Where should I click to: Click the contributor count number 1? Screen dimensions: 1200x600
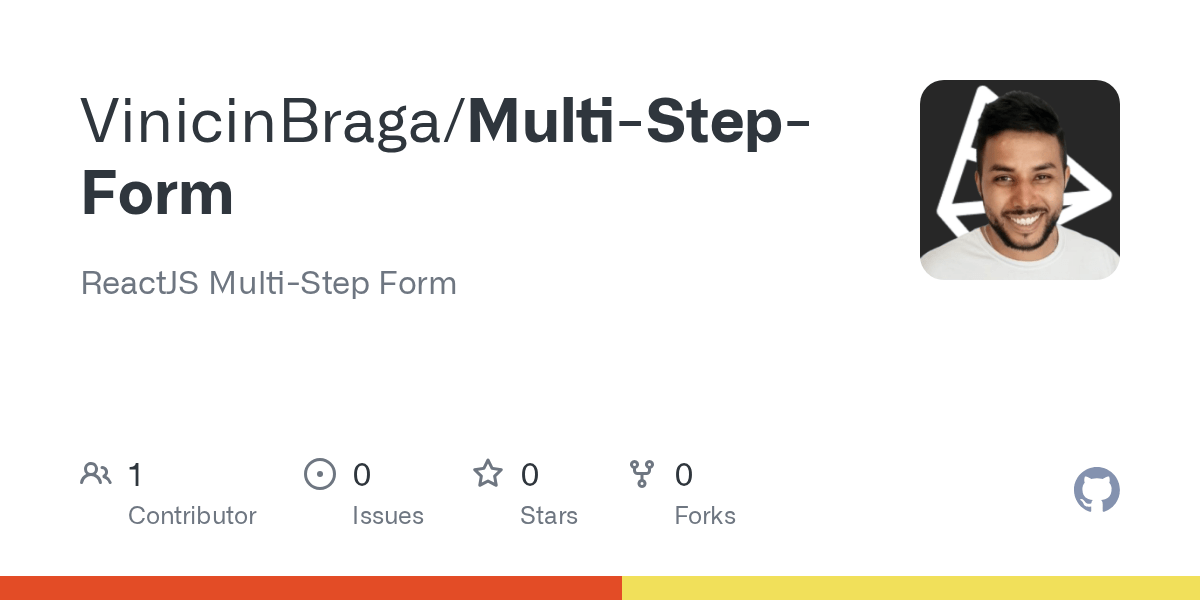pos(135,475)
